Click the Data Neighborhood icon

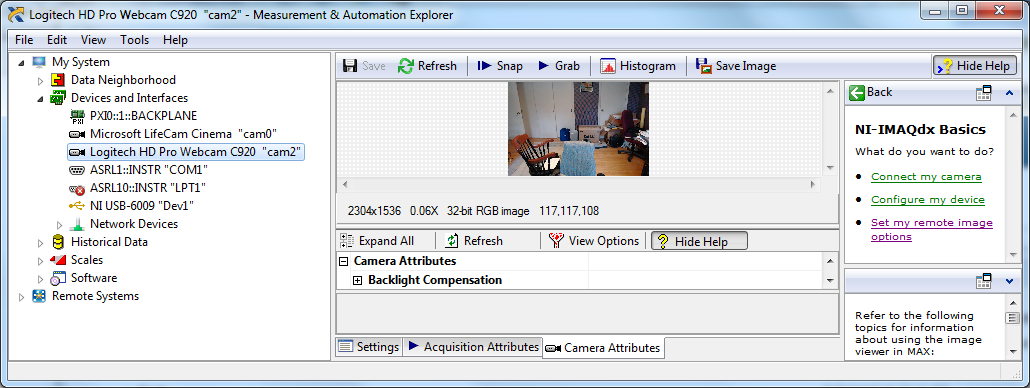coord(58,80)
